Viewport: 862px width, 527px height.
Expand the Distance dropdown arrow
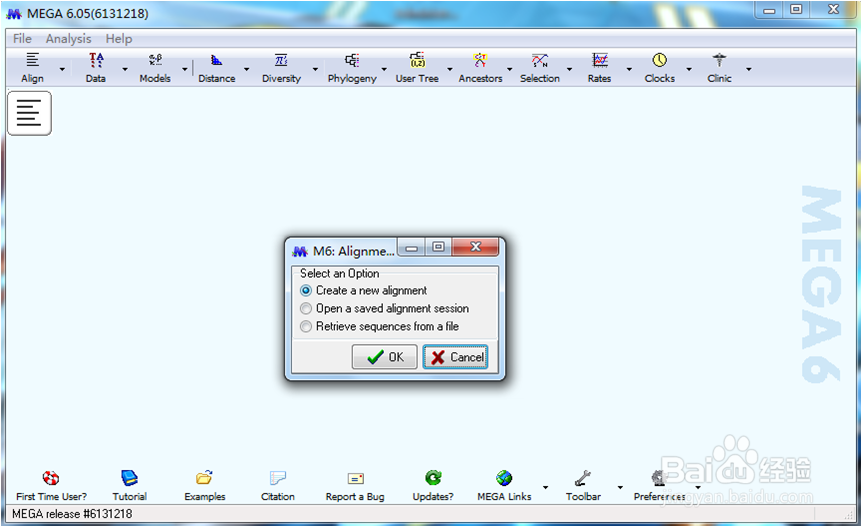(x=246, y=69)
